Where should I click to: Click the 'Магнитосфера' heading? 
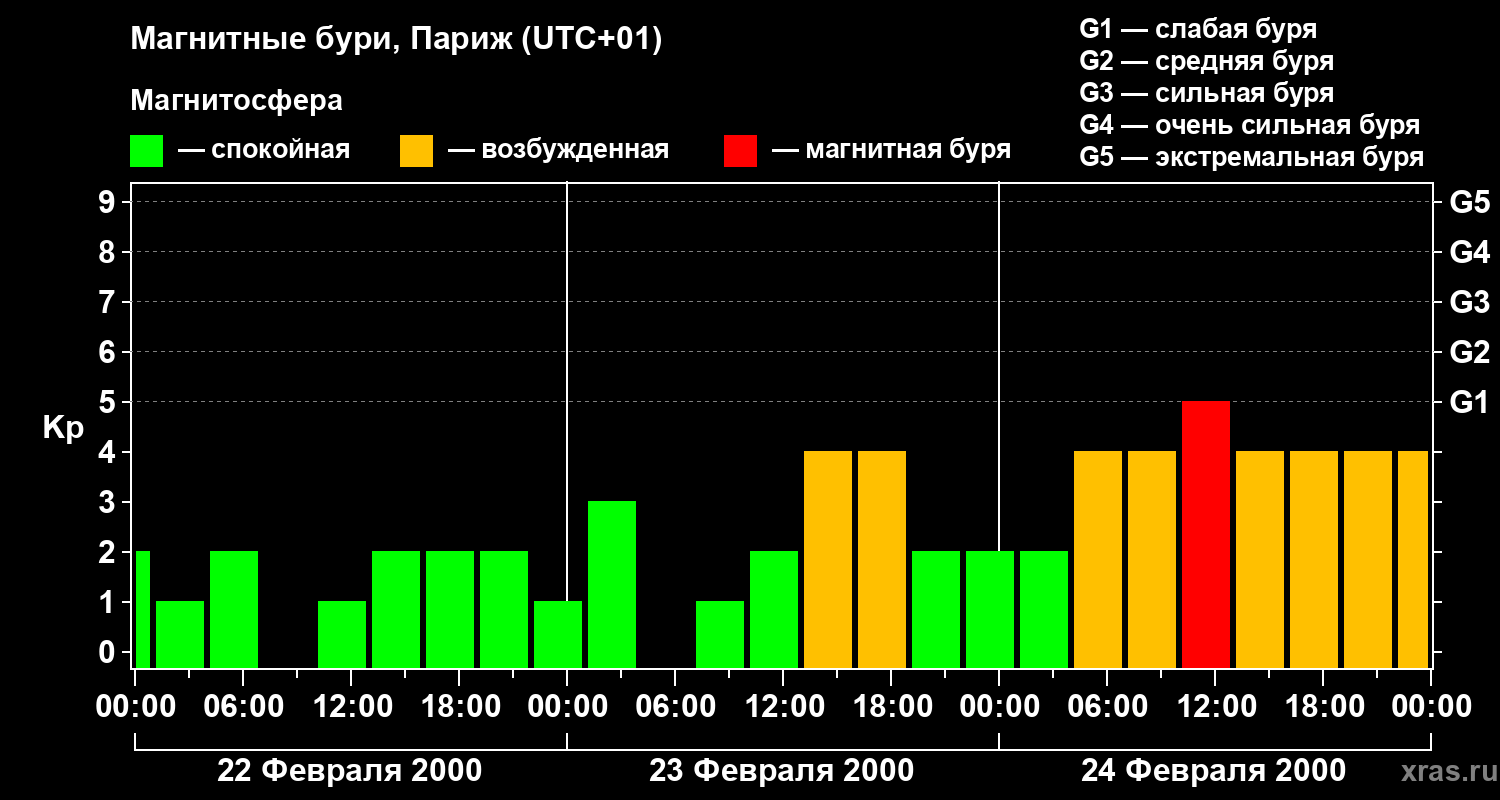237,101
